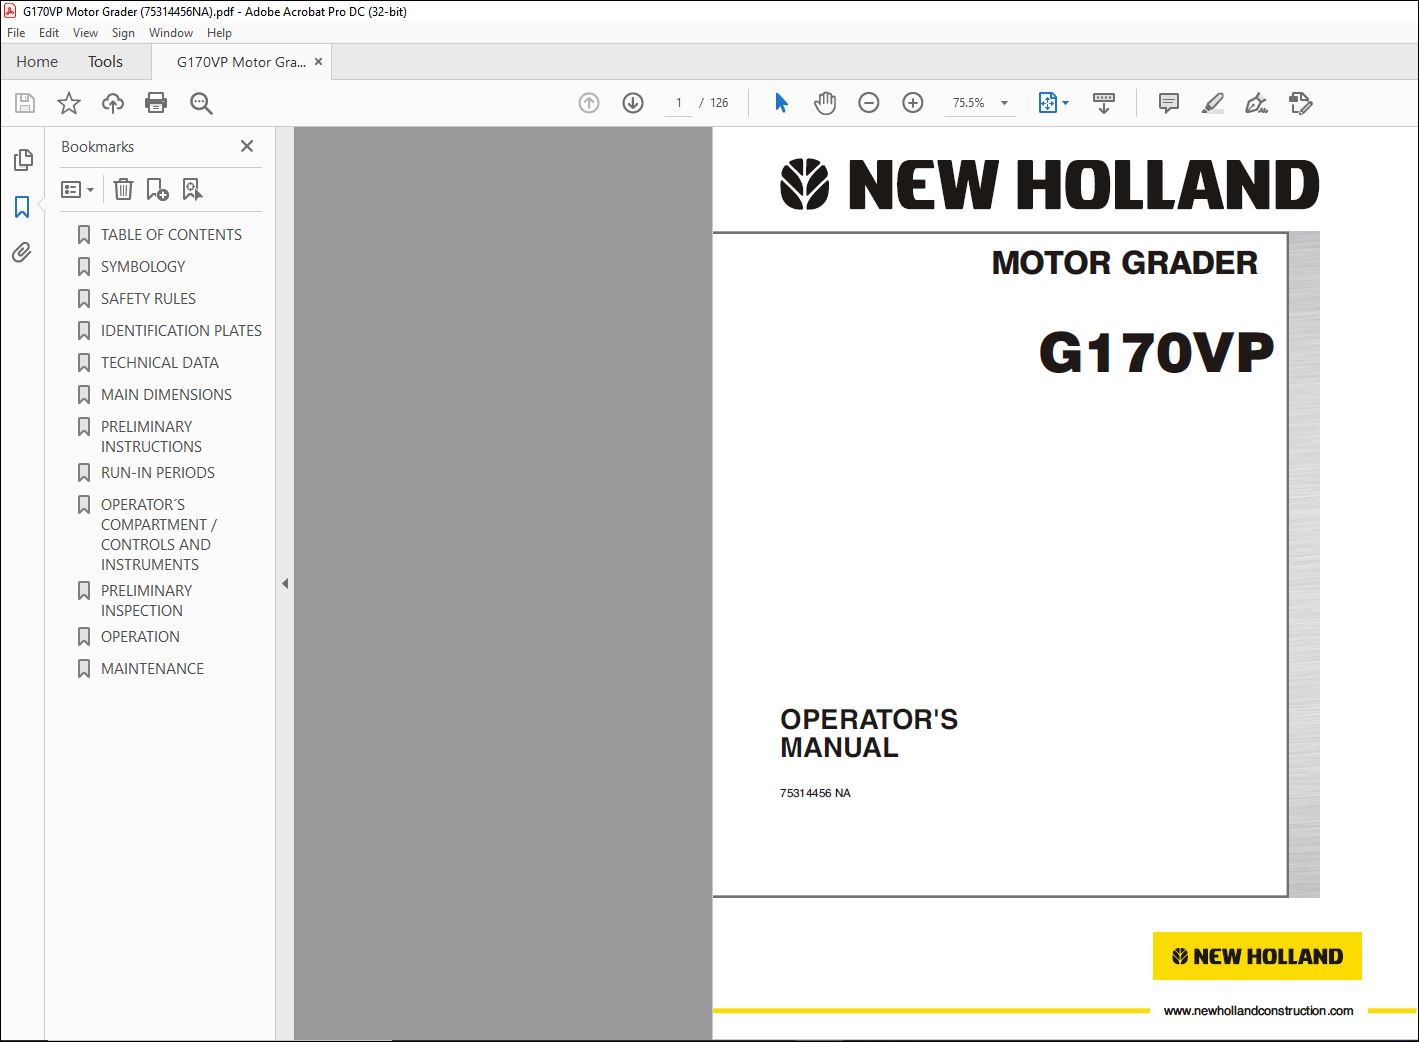Image resolution: width=1419 pixels, height=1042 pixels.
Task: Click the G170VP model title text
Action: tap(1157, 352)
